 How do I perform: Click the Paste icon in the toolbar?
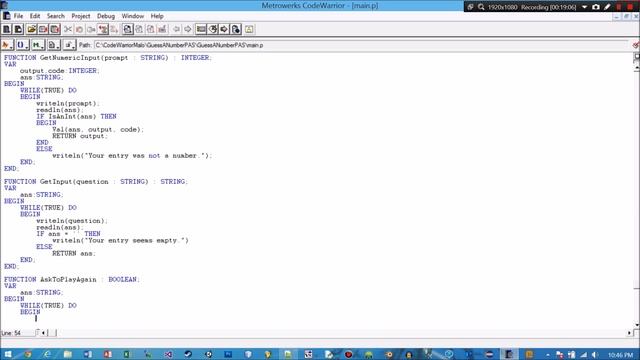click(91, 29)
